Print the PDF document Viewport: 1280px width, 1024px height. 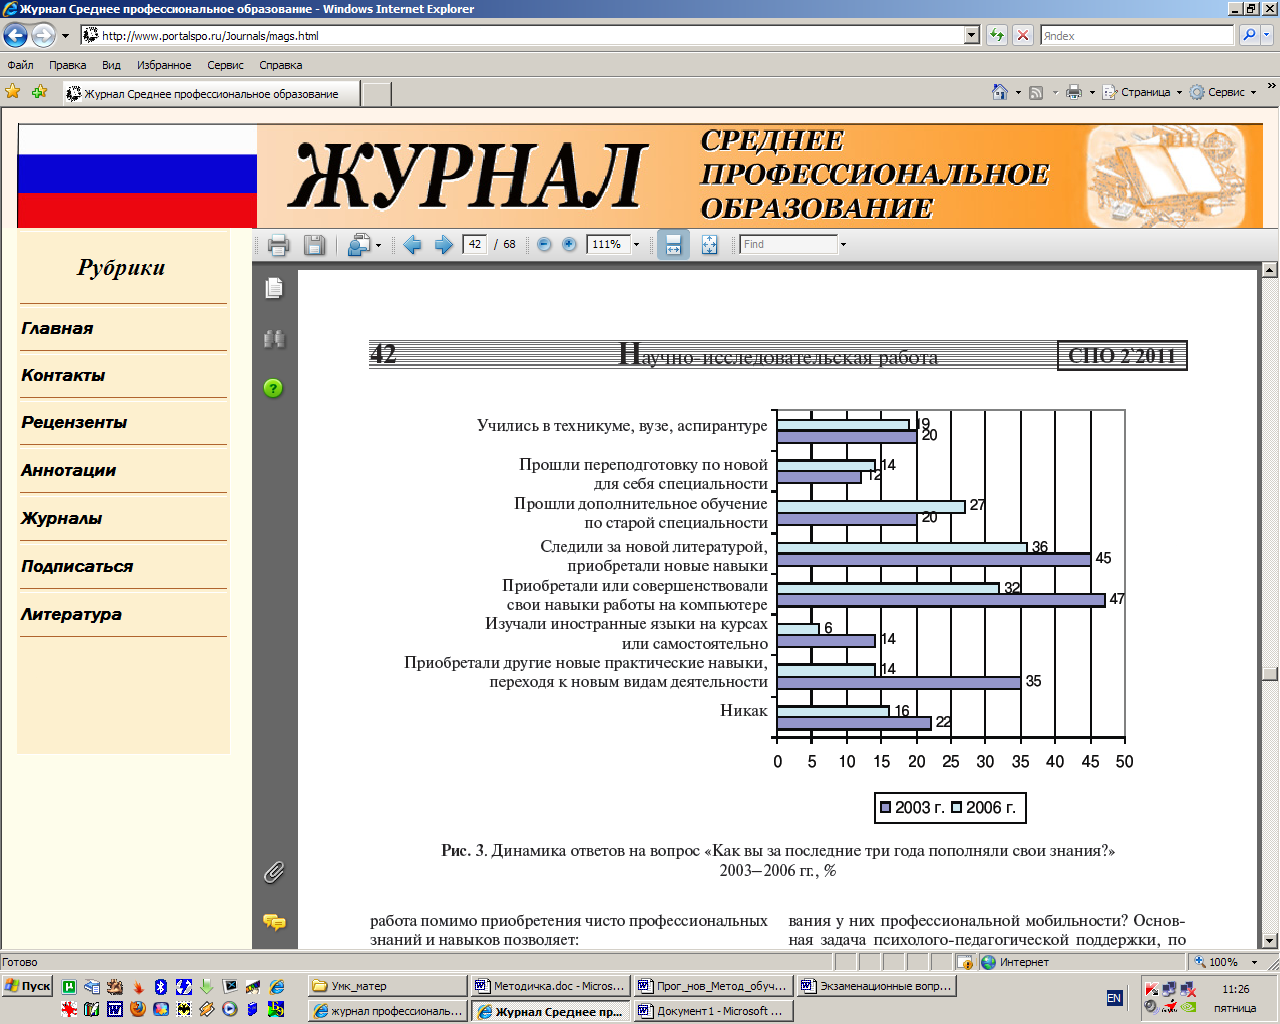(x=279, y=245)
